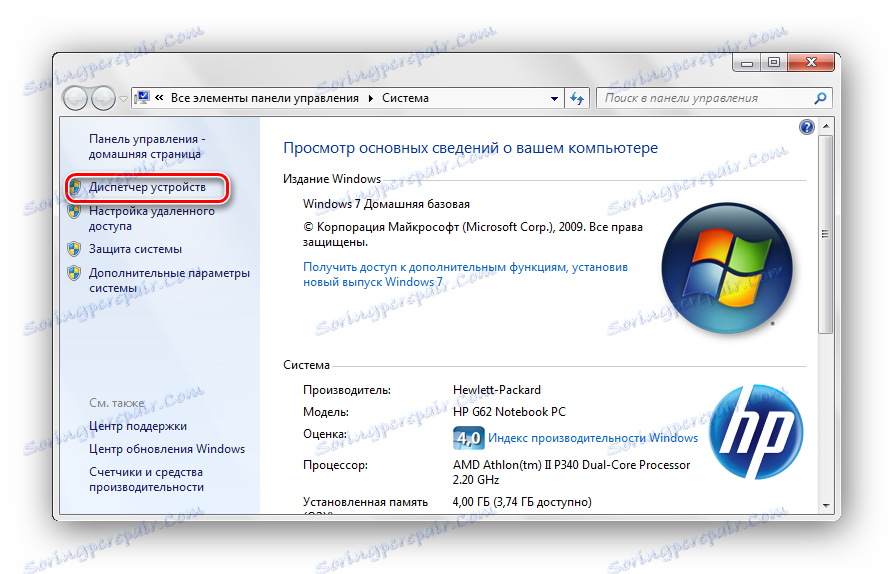Select text Windows 7 Домашняя базовая
The image size is (894, 574).
386,204
